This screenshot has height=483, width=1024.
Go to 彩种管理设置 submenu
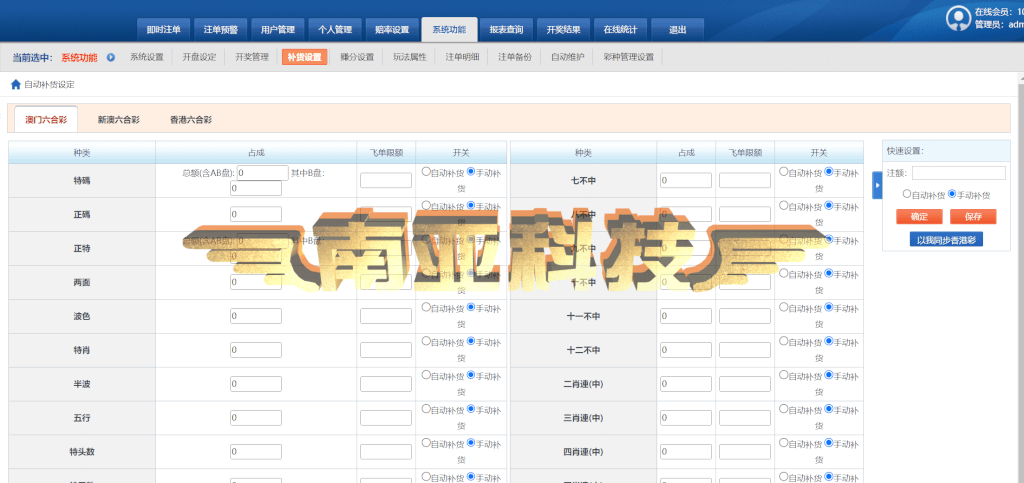628,57
